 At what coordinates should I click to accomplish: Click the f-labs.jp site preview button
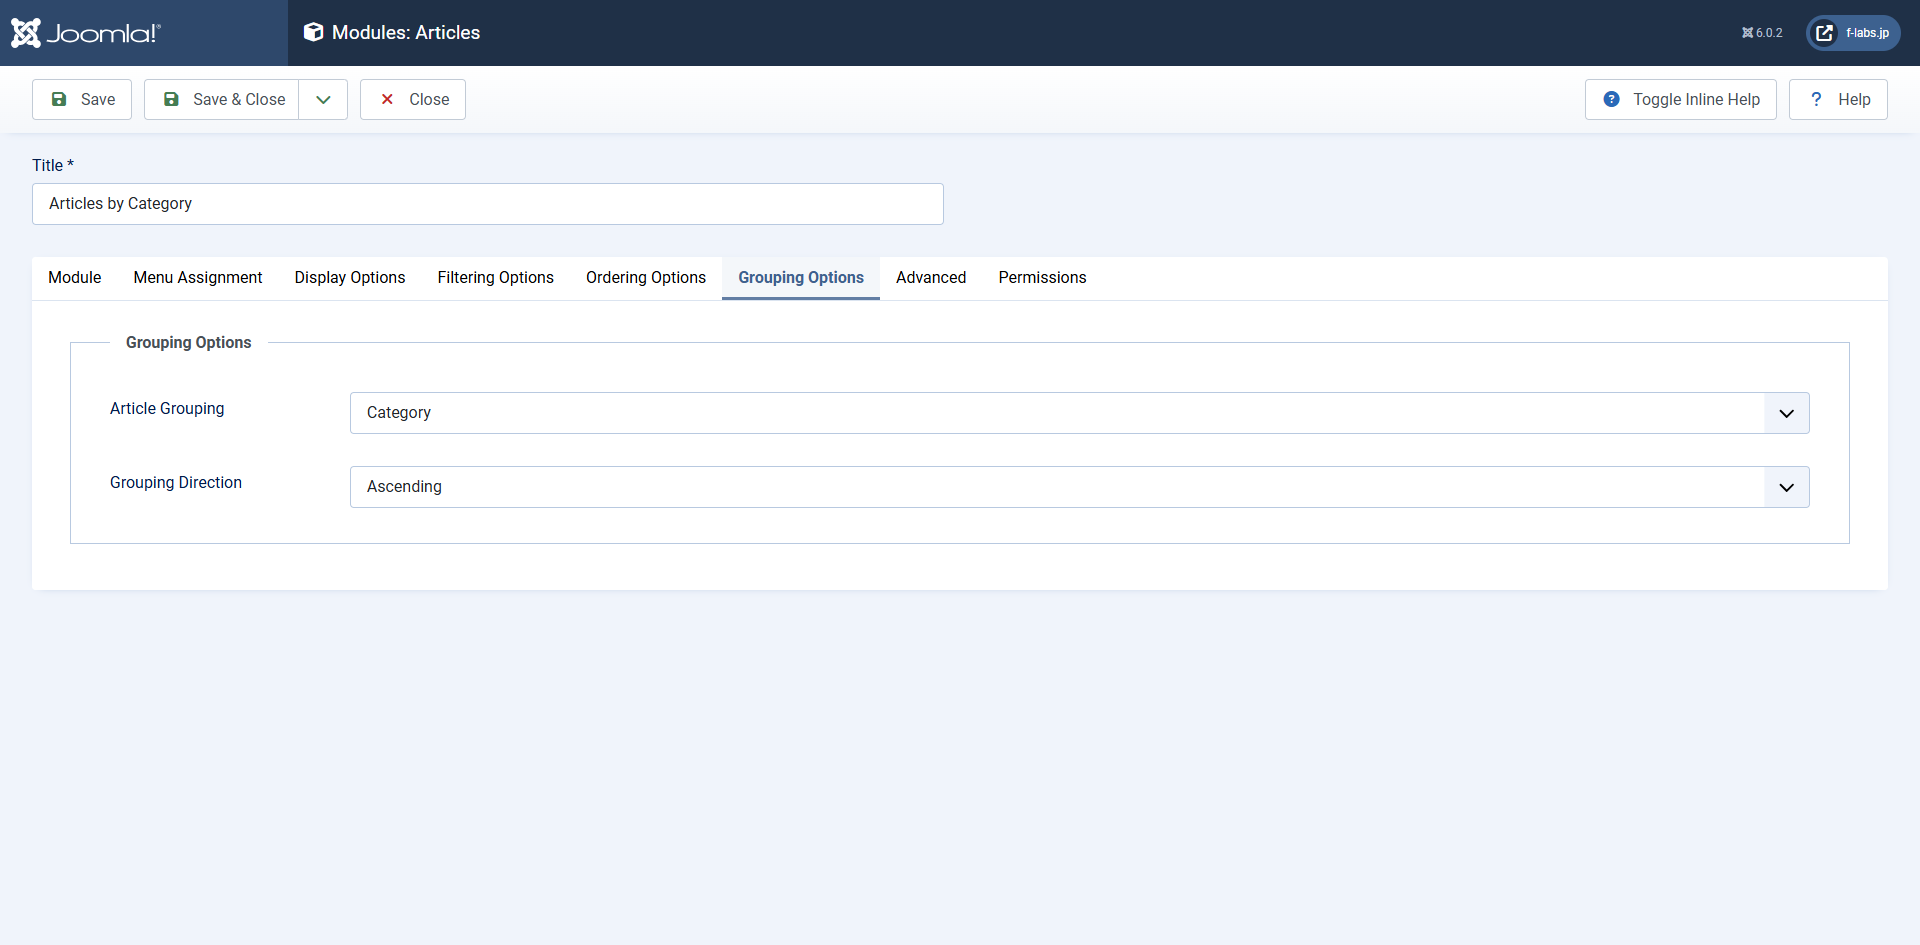1855,32
